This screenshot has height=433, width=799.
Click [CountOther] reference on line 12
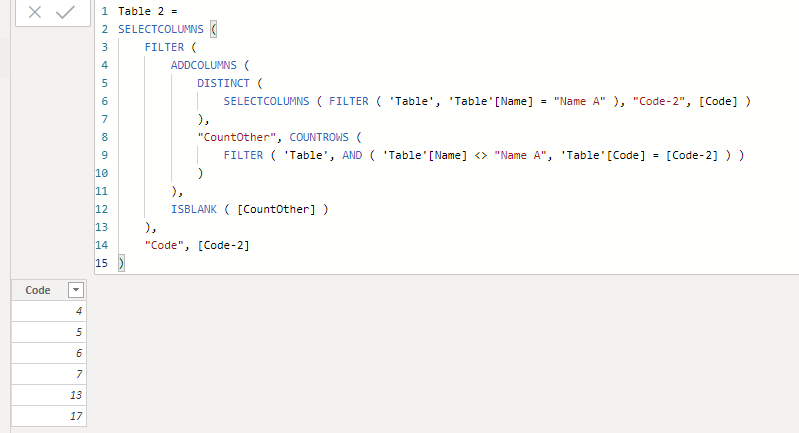[x=276, y=209]
